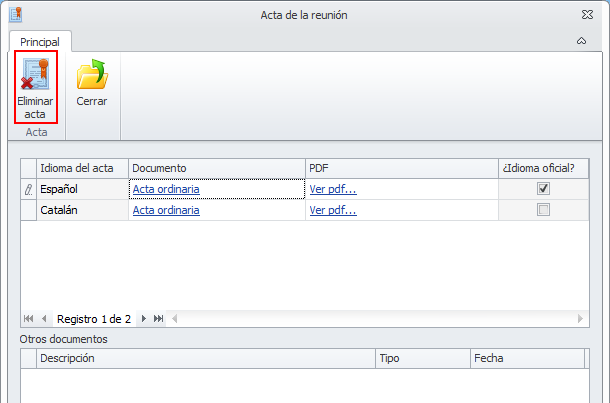Image resolution: width=610 pixels, height=403 pixels.
Task: Click the Cerrar folder icon
Action: click(92, 75)
